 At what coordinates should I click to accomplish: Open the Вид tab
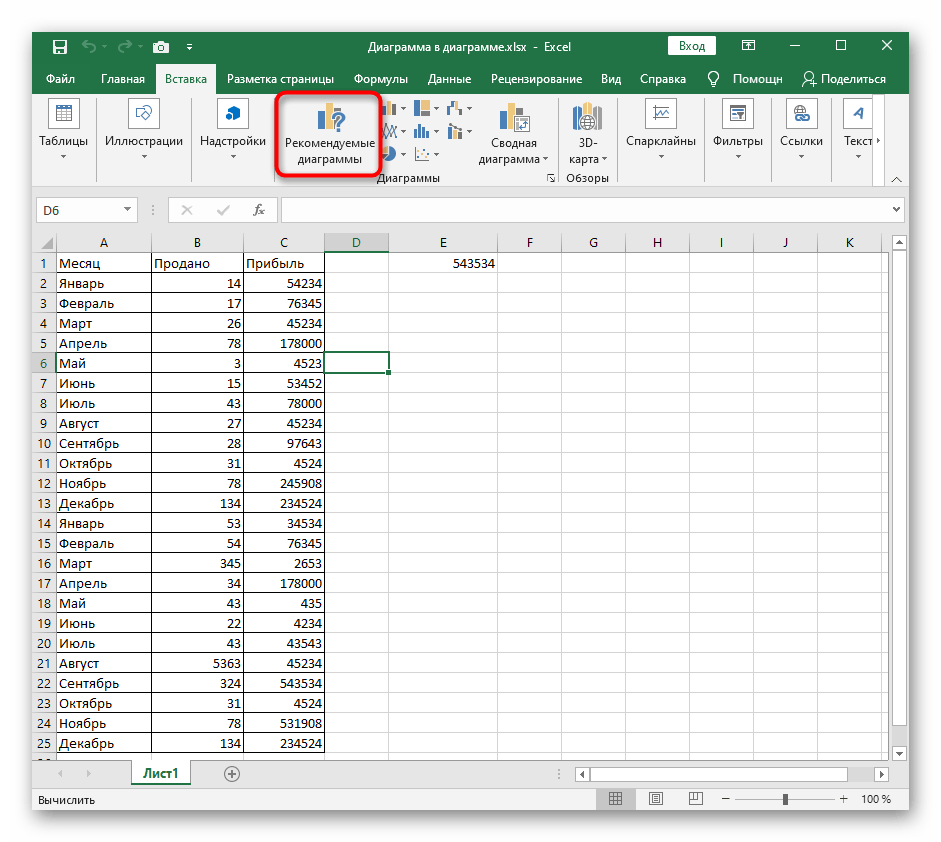(x=610, y=79)
